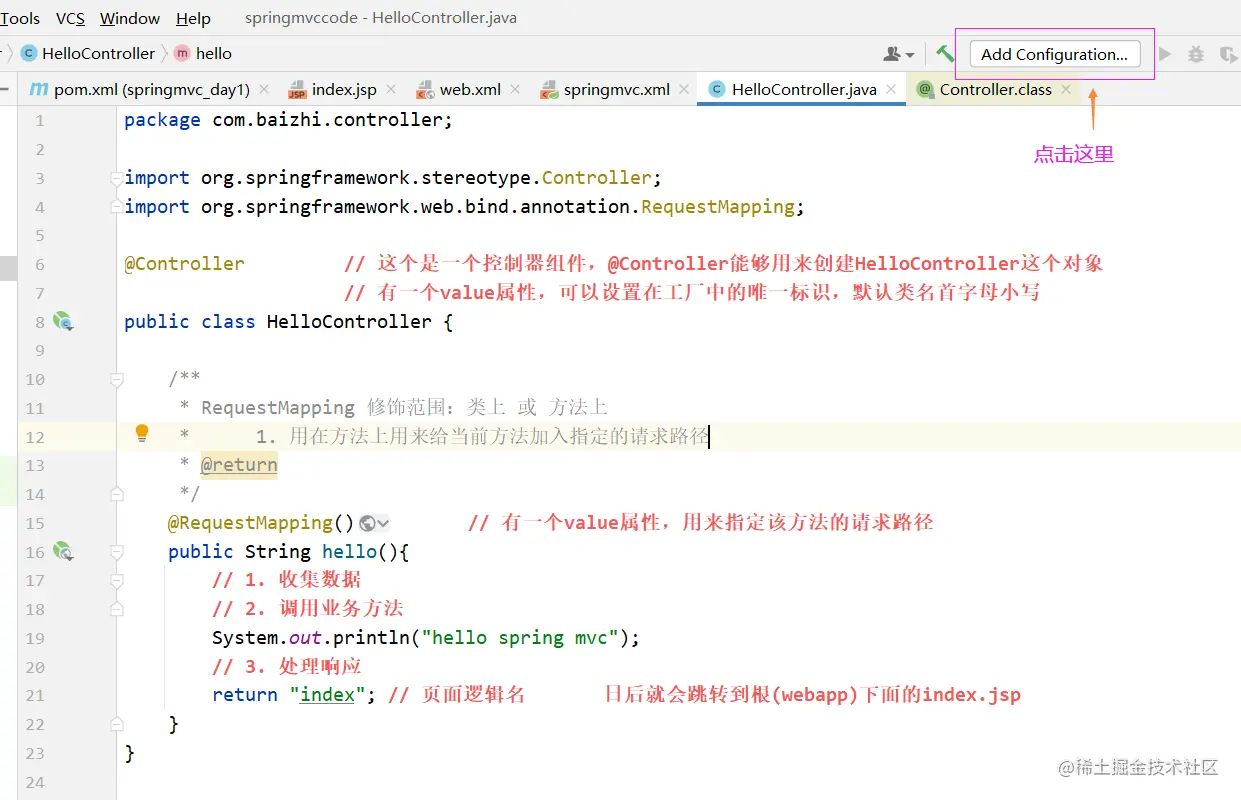This screenshot has height=800, width=1241.
Task: Click the "index" return string link
Action: [328, 694]
